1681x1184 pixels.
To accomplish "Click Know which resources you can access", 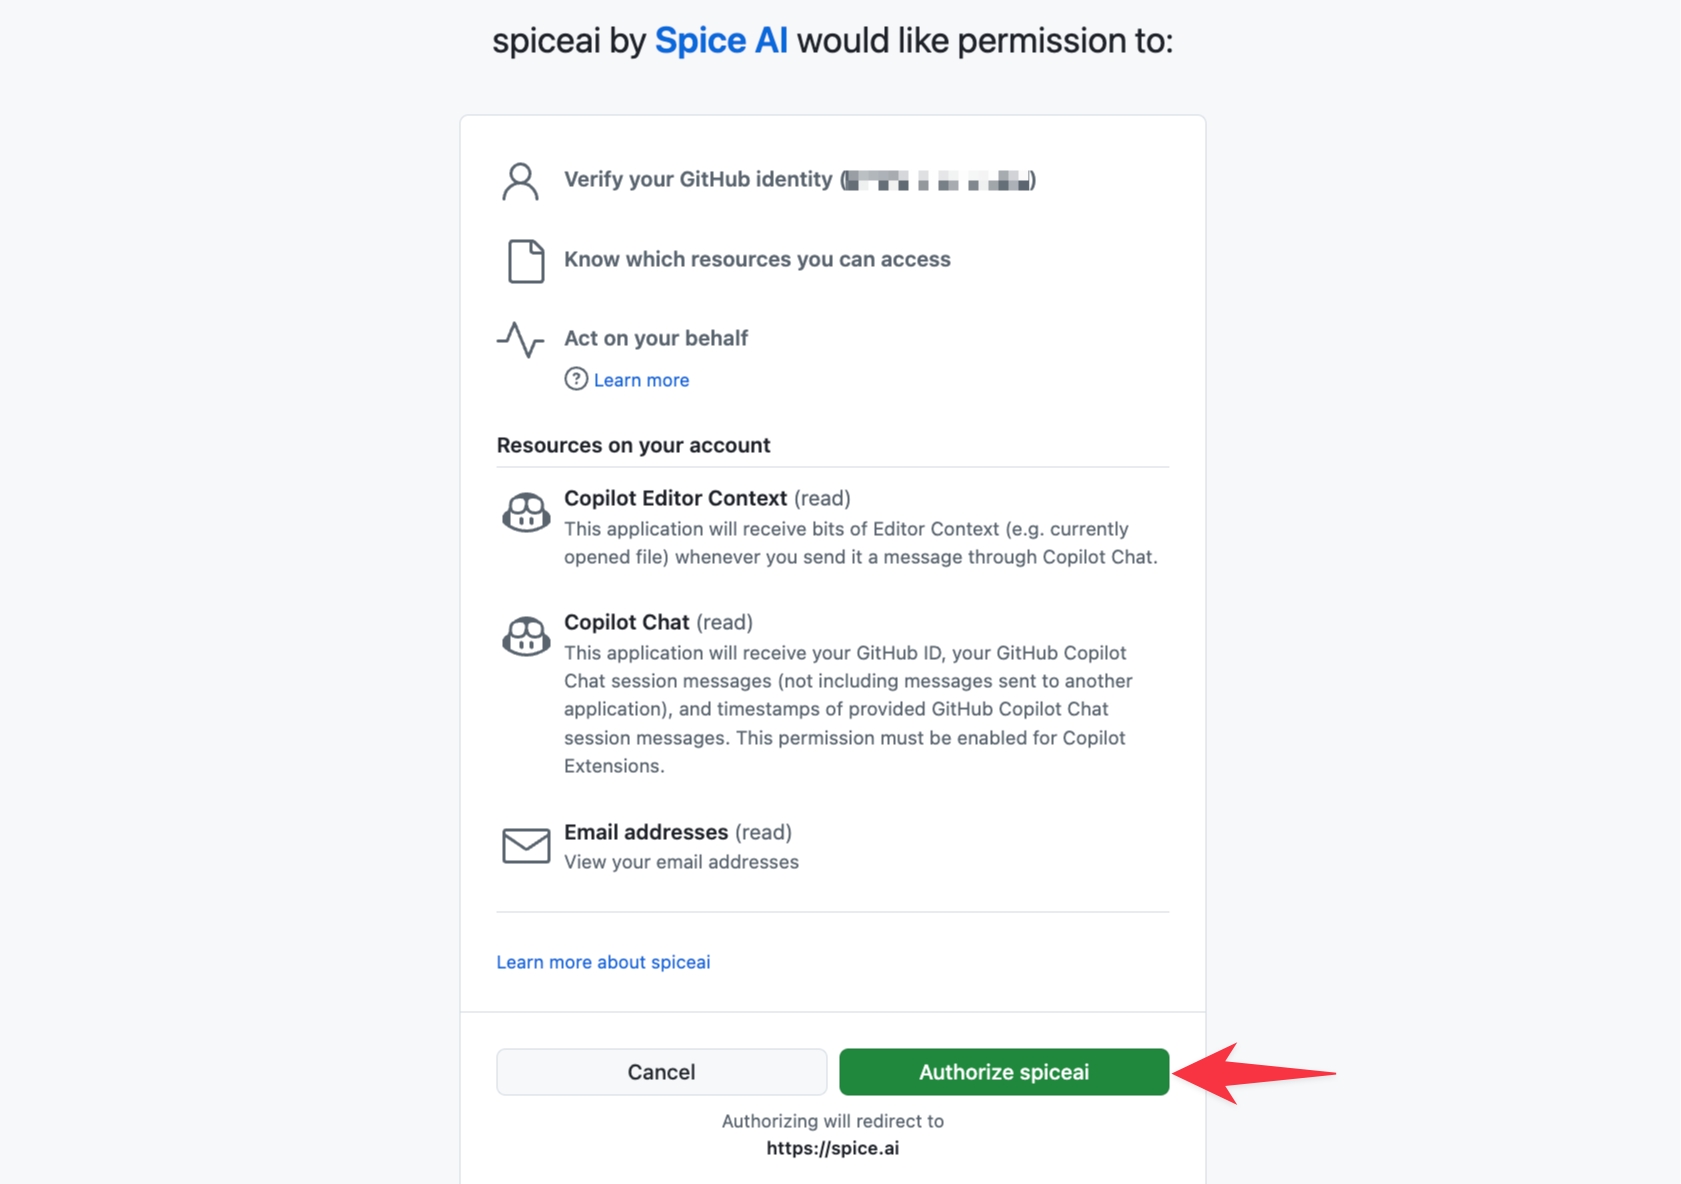I will coord(757,259).
